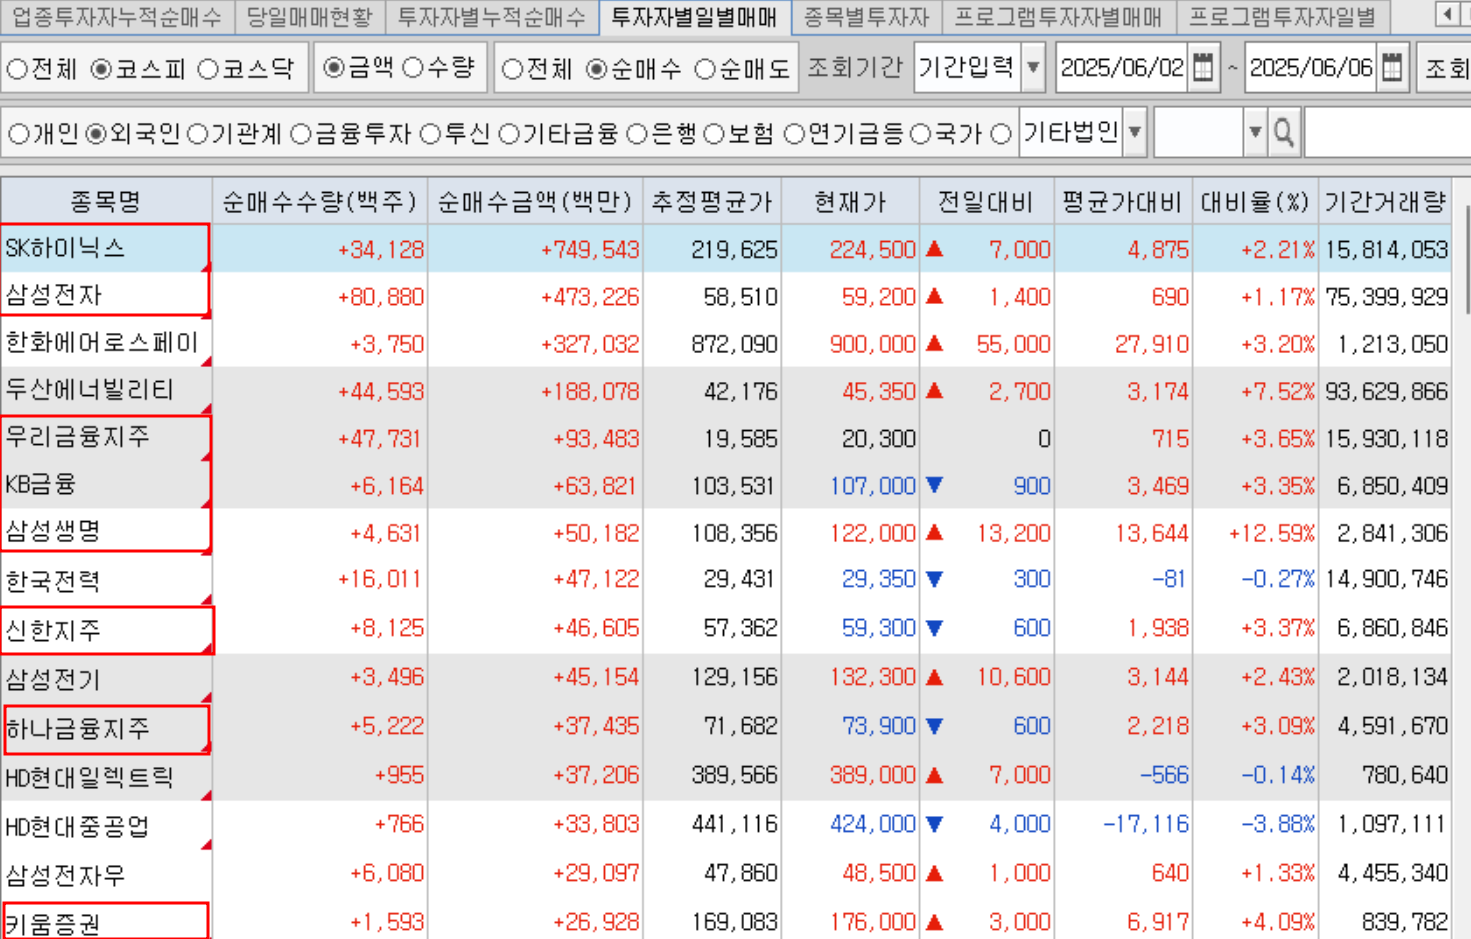Open the 당일매매현황 tab
The image size is (1471, 939).
[309, 16]
